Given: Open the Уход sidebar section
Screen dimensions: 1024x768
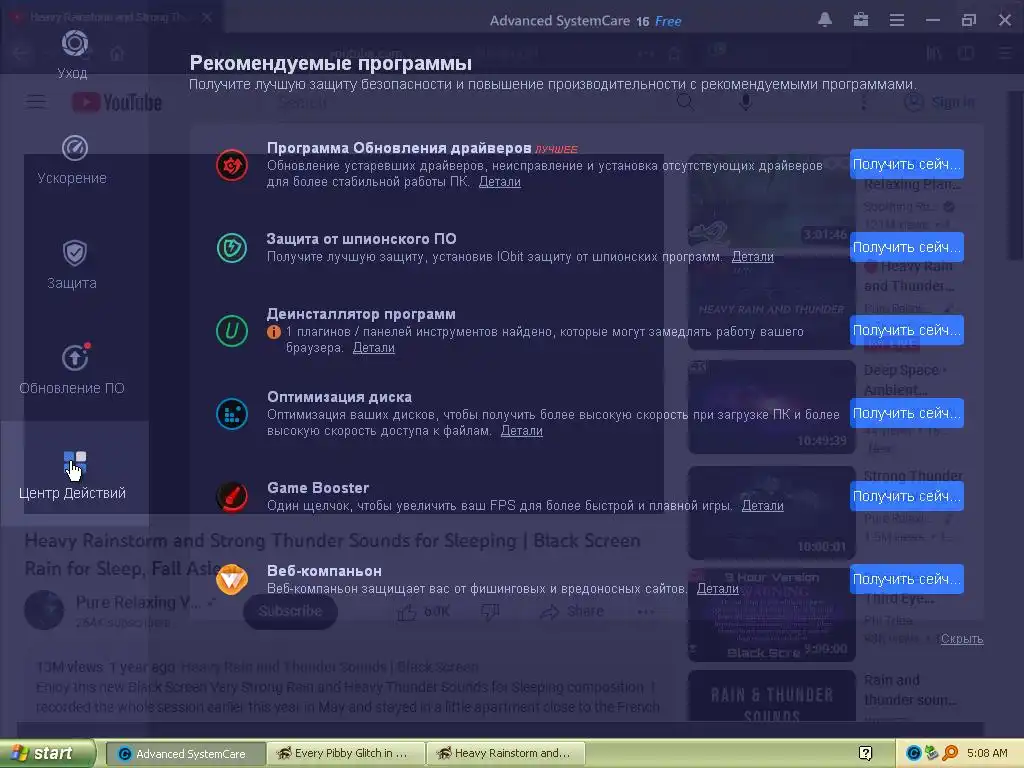Looking at the screenshot, I should [x=74, y=54].
